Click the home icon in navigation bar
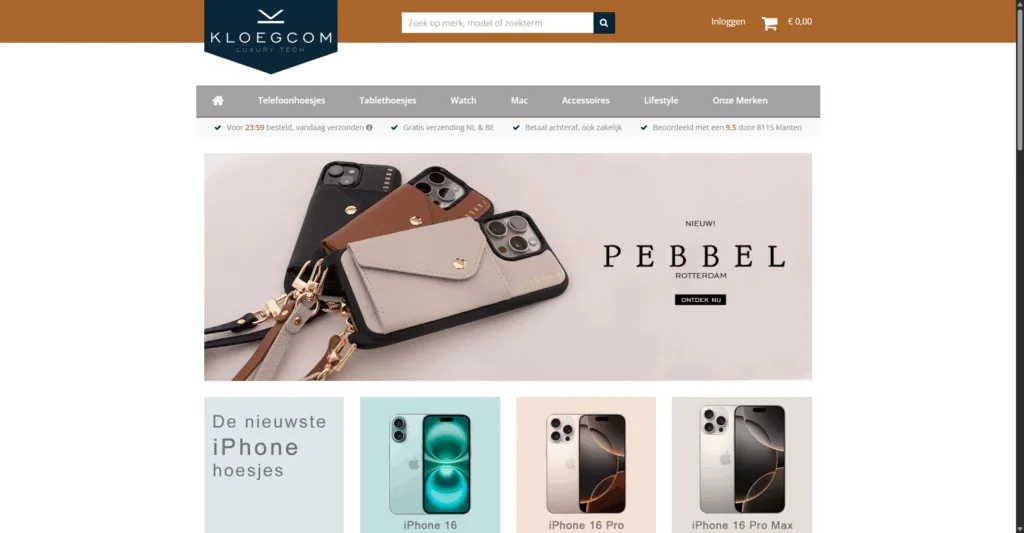Viewport: 1024px width, 533px height. [x=218, y=101]
